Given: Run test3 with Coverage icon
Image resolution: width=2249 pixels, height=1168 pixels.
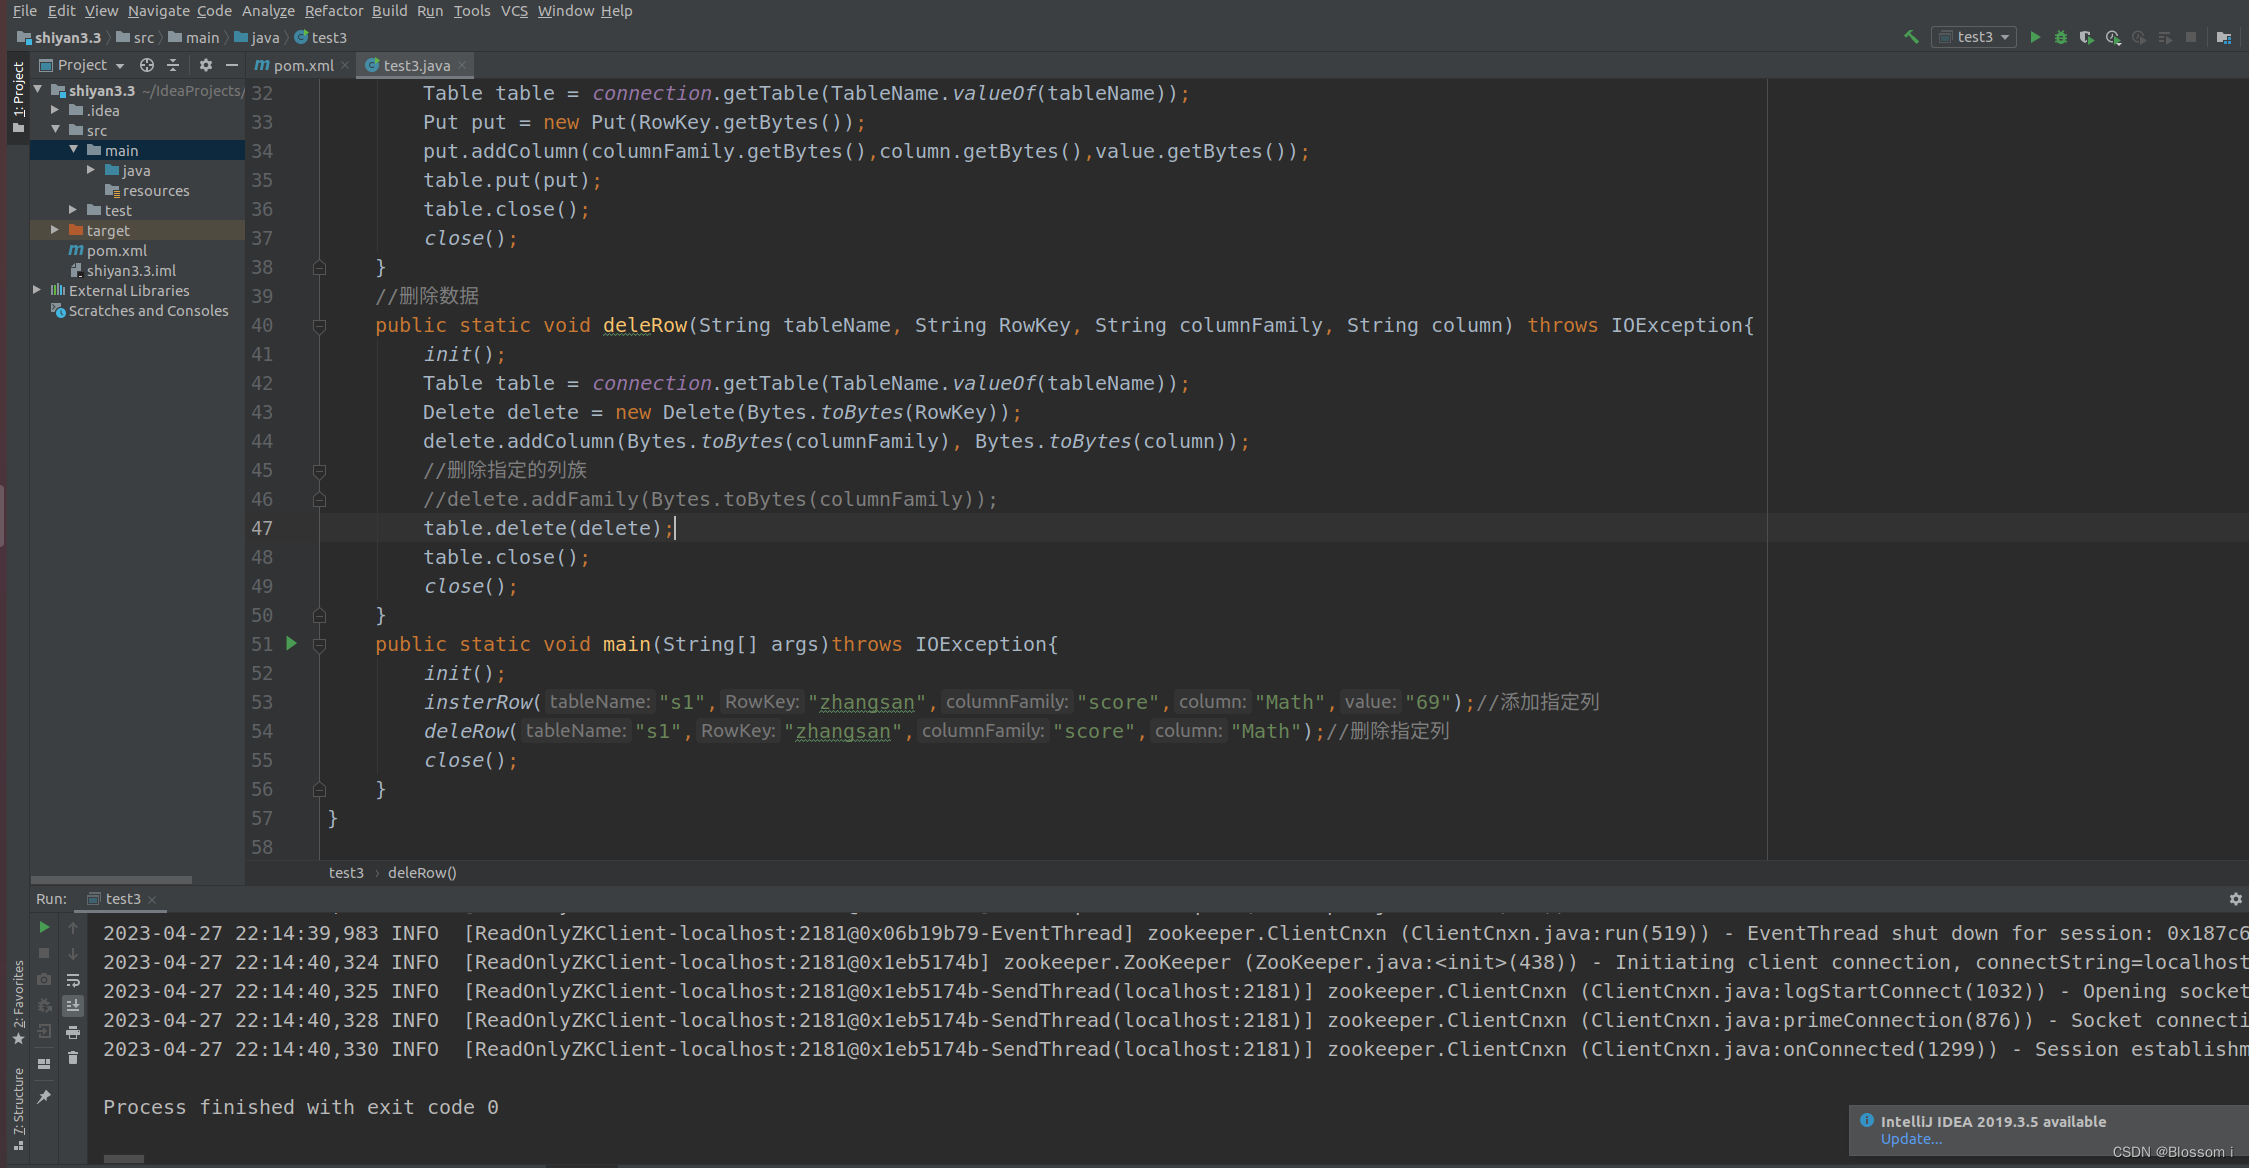Looking at the screenshot, I should [x=2087, y=37].
